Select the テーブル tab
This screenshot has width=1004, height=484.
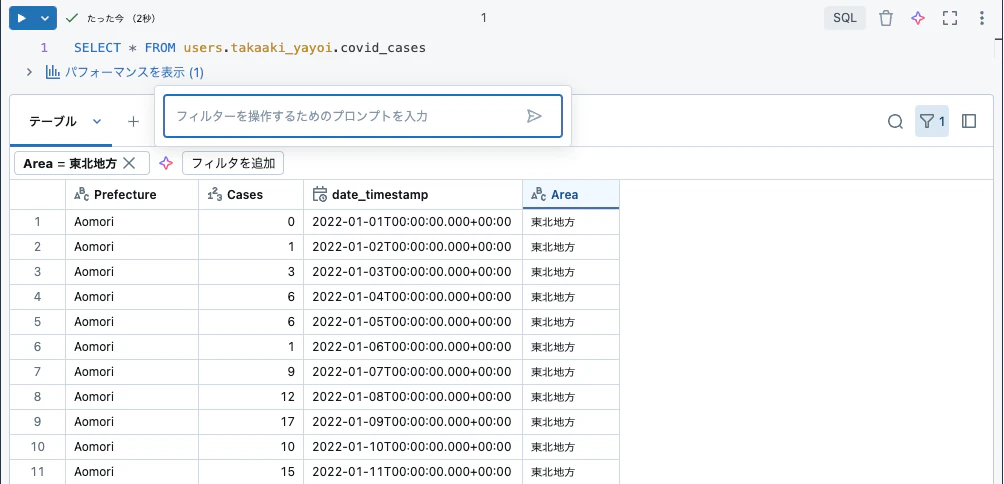(x=53, y=121)
